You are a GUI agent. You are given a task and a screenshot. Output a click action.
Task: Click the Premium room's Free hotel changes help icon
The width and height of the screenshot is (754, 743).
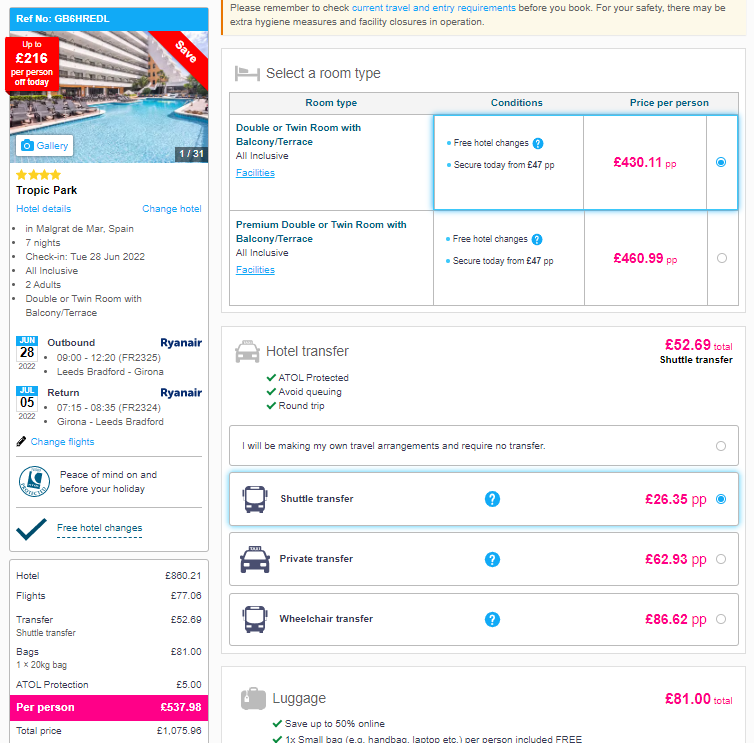538,240
